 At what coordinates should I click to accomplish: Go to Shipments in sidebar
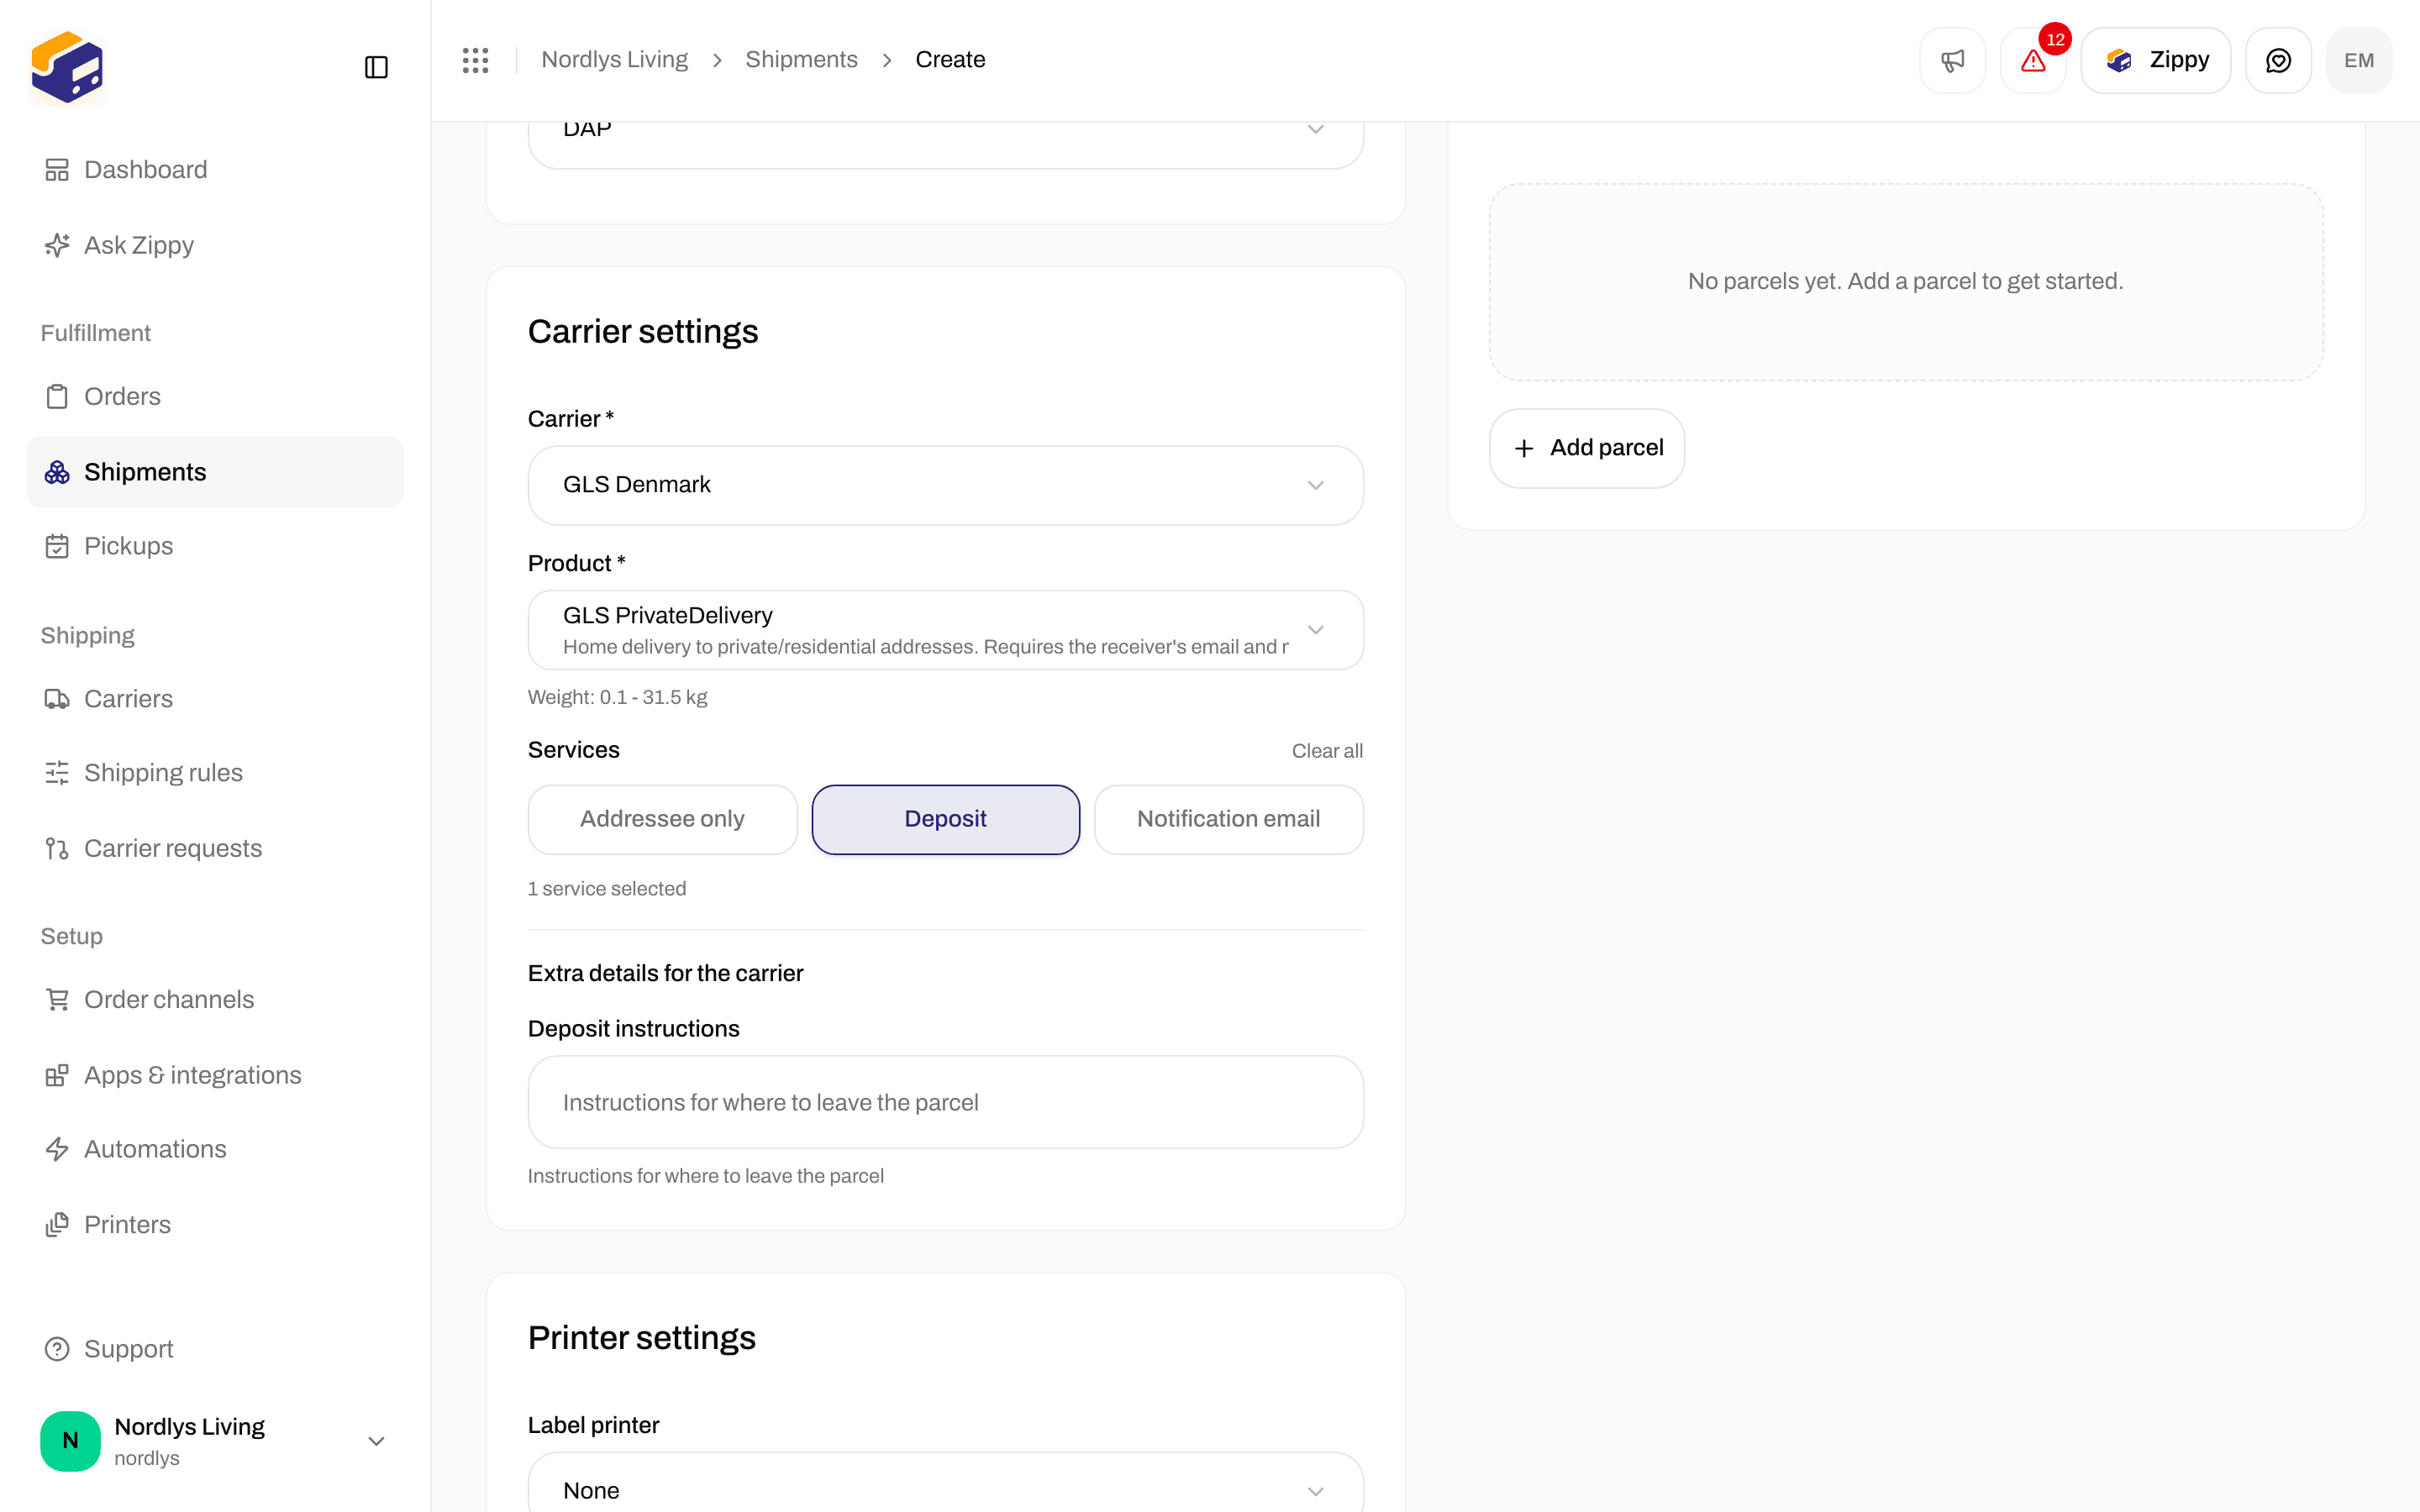click(x=214, y=472)
